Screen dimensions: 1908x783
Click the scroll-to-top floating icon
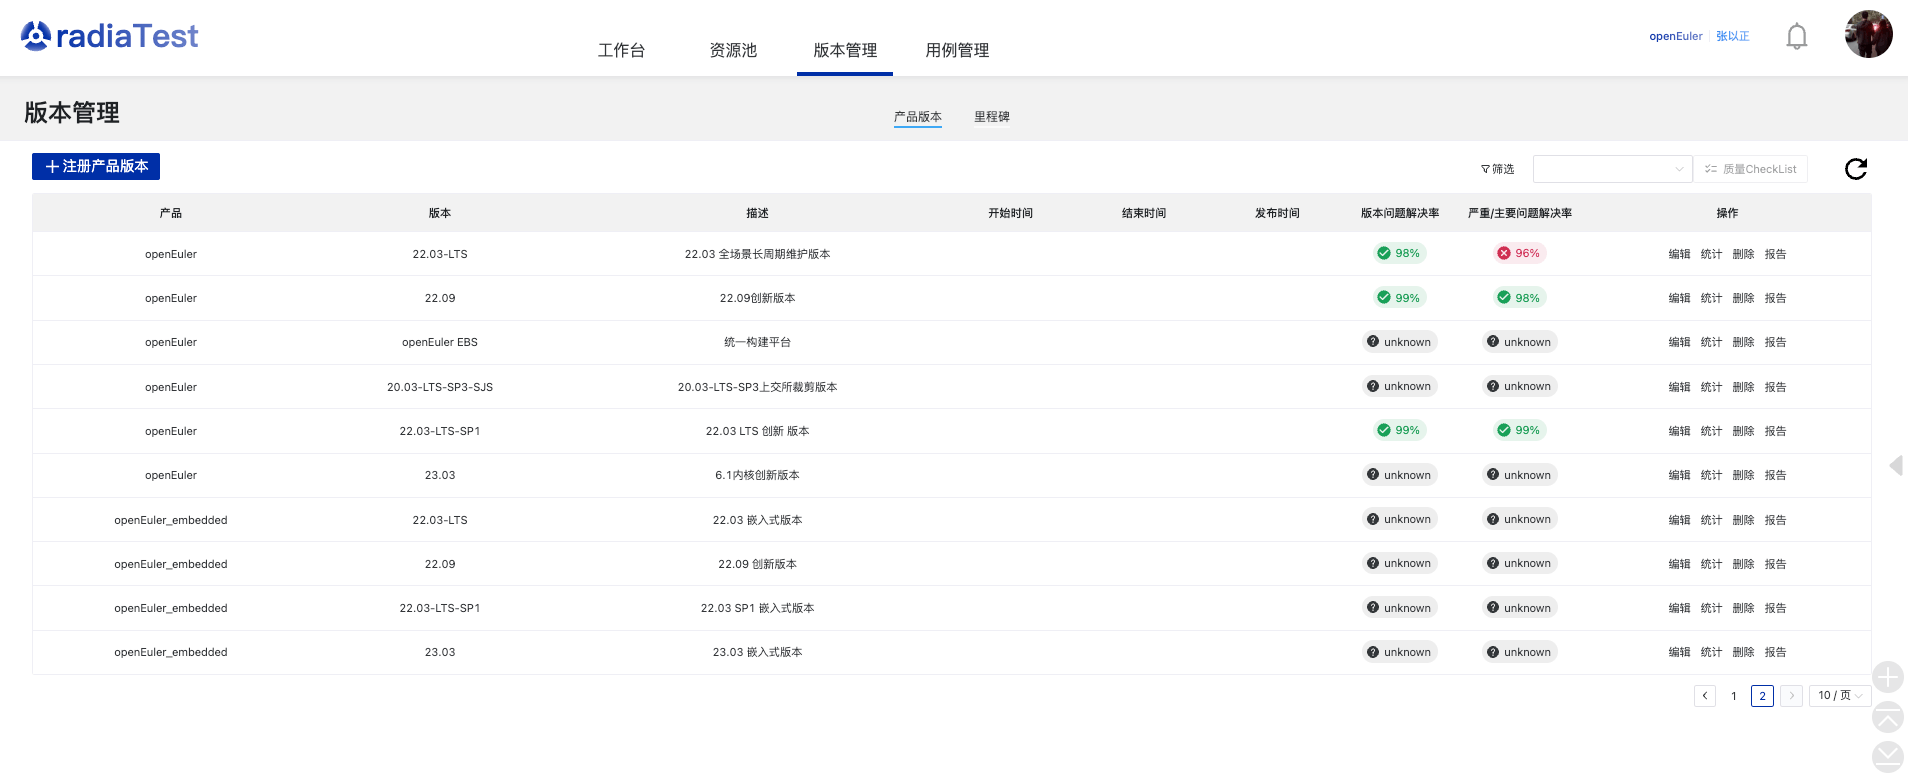pyautogui.click(x=1887, y=717)
